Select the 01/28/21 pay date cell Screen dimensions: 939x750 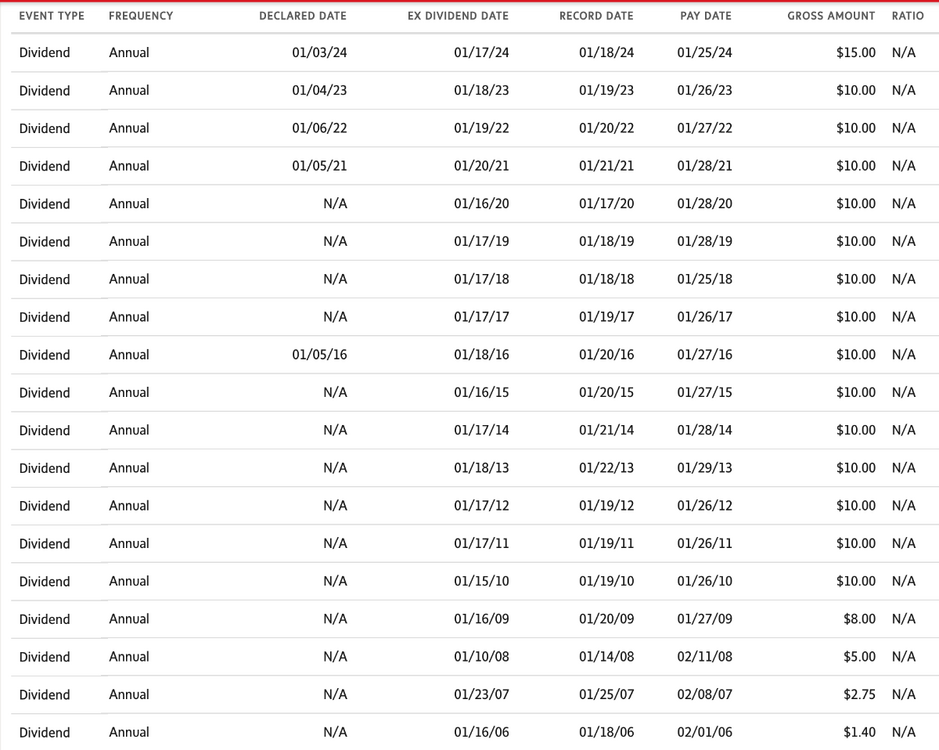click(x=704, y=166)
